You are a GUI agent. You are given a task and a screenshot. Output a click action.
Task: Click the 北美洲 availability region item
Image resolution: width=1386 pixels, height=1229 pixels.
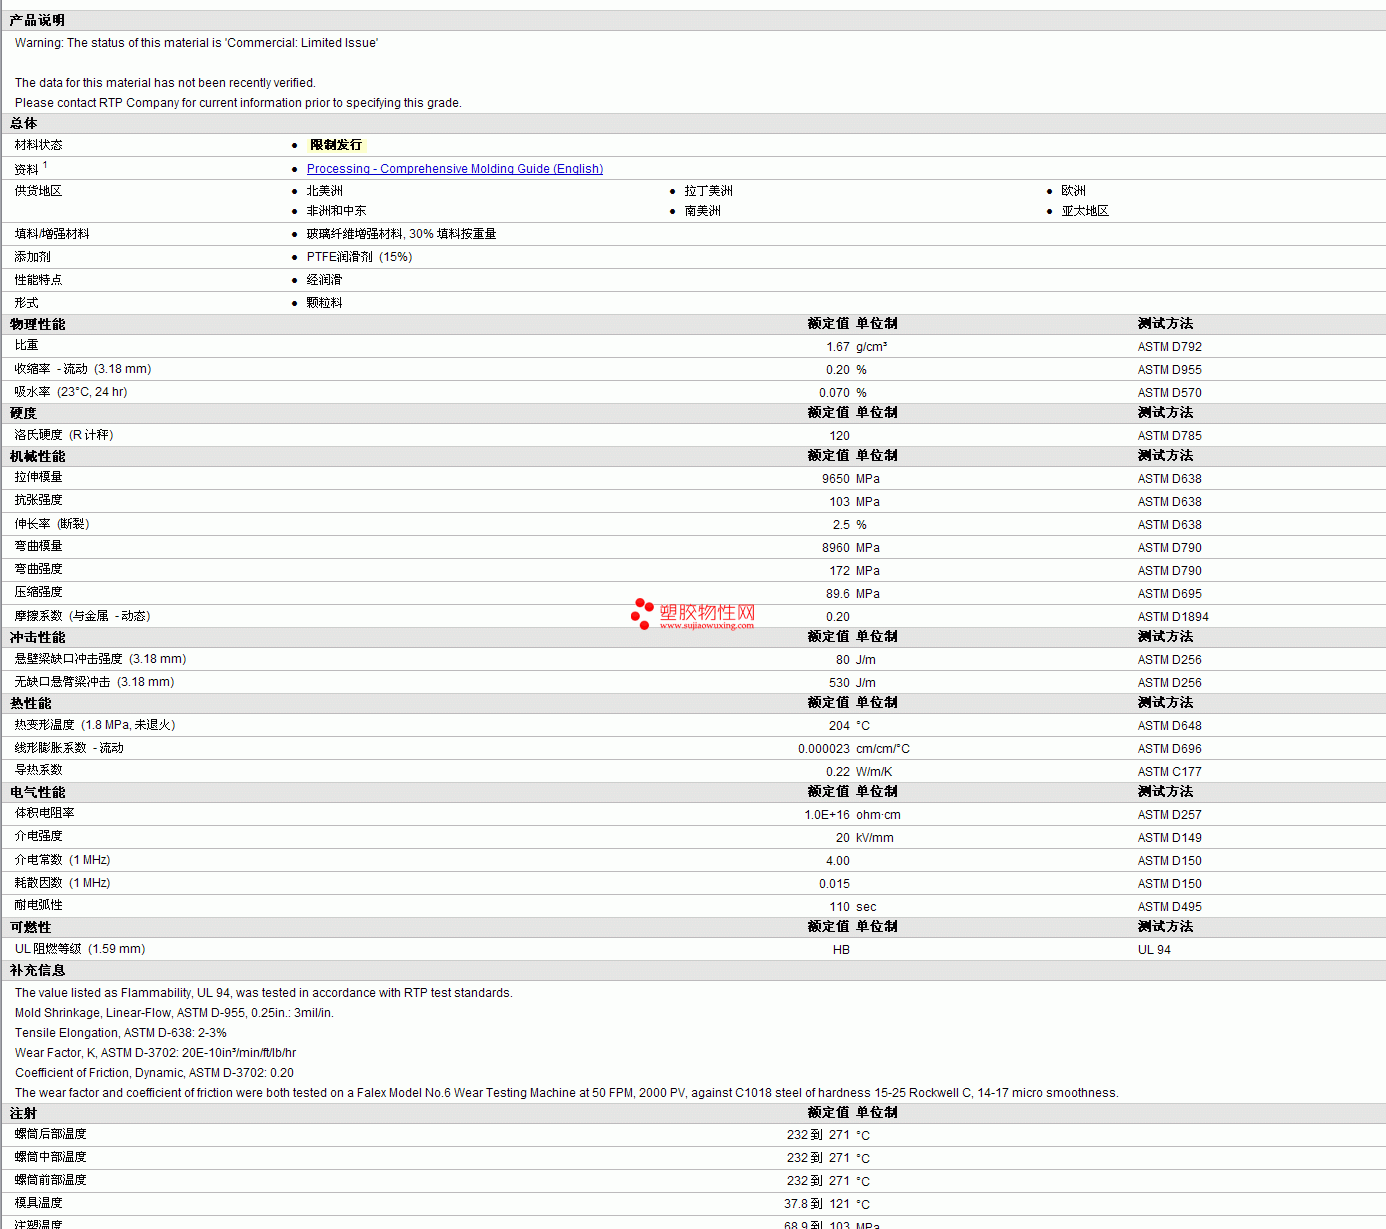pos(325,191)
